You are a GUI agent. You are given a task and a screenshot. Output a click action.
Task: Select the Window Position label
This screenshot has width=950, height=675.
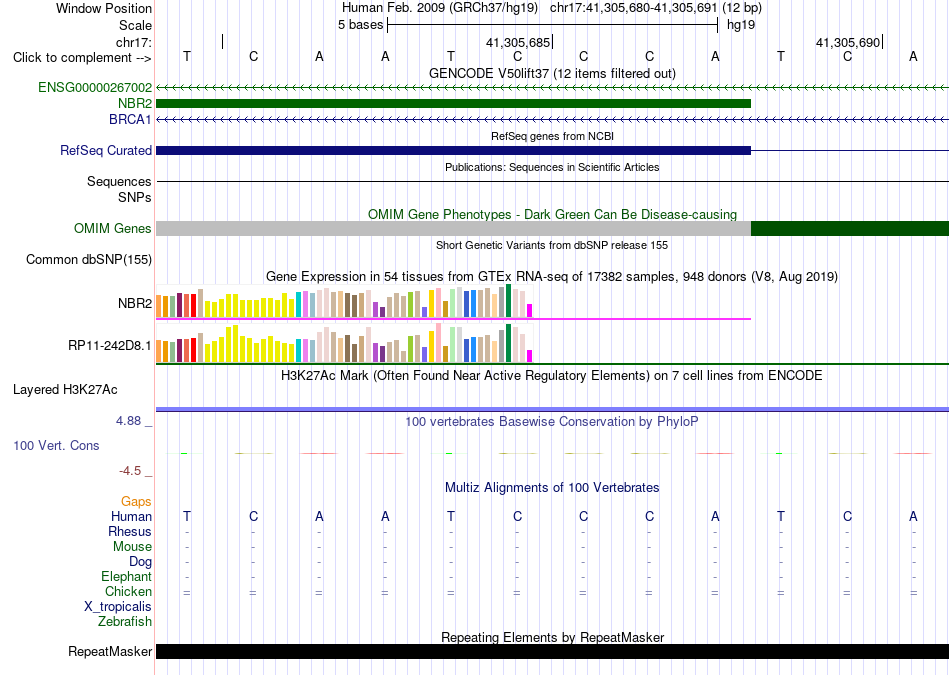[104, 8]
